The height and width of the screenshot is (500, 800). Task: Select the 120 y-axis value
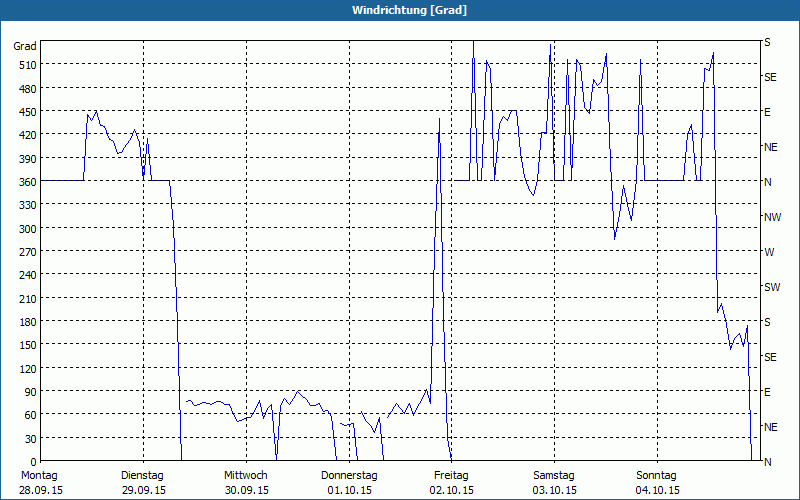coord(28,368)
